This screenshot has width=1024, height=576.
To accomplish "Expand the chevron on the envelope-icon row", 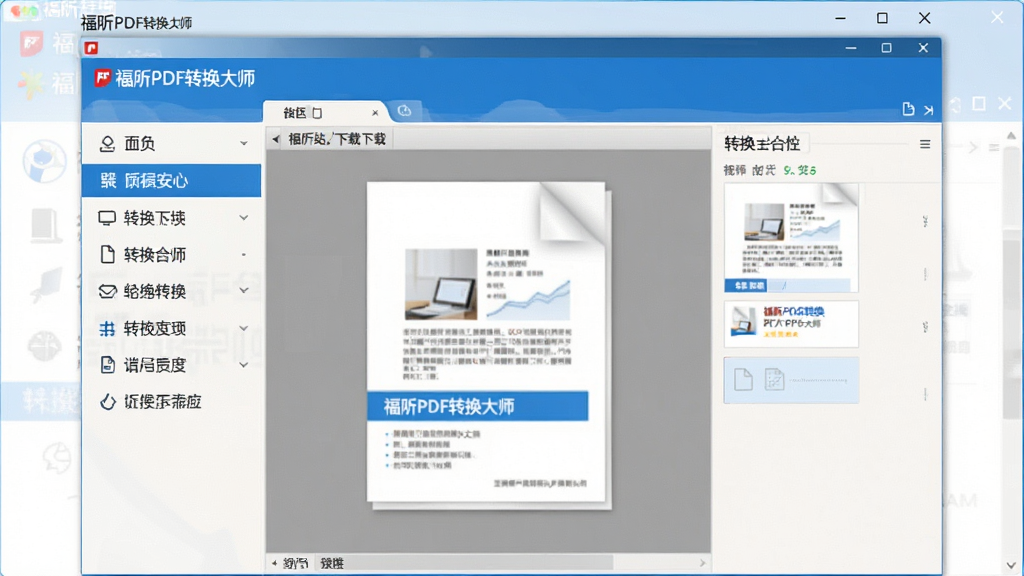I will [244, 291].
